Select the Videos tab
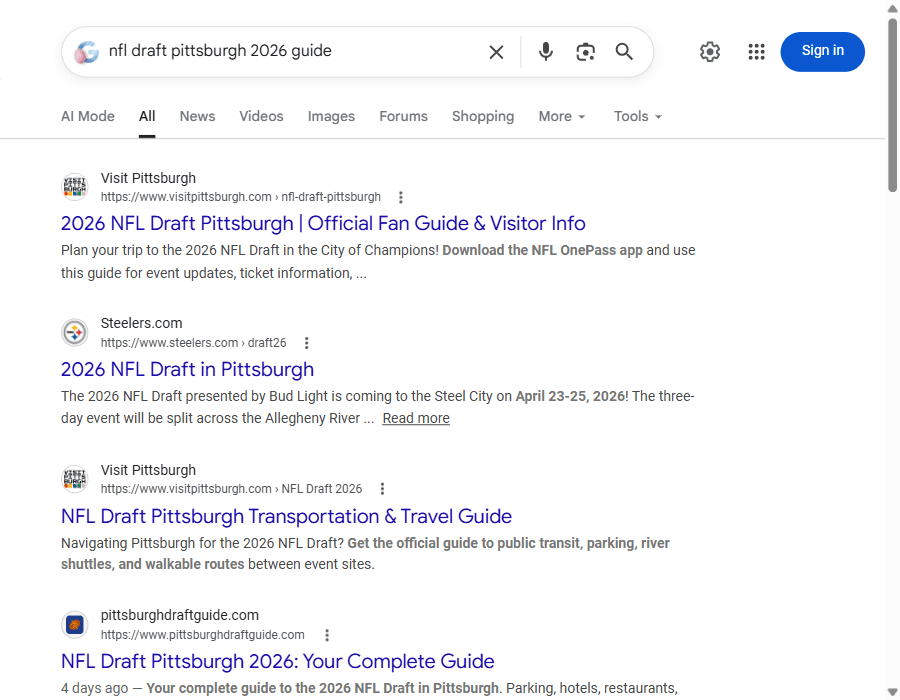Viewport: 900px width, 700px height. [x=261, y=116]
